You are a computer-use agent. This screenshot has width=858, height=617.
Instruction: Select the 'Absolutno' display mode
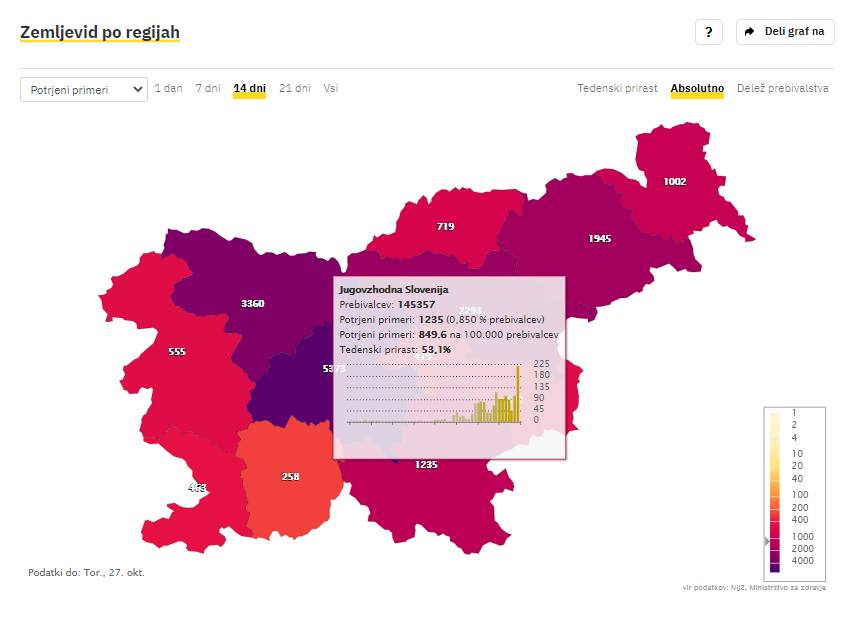697,88
